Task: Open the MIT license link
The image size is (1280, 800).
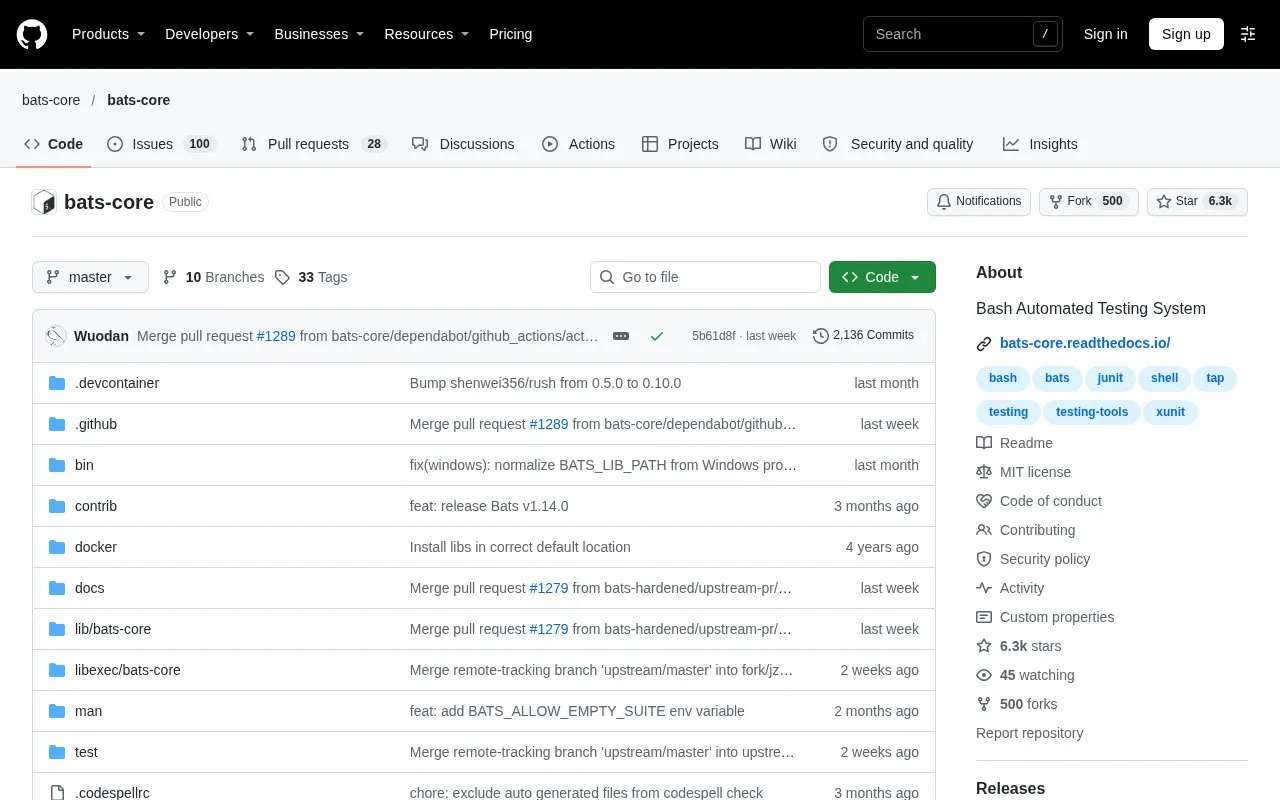Action: (1024, 472)
